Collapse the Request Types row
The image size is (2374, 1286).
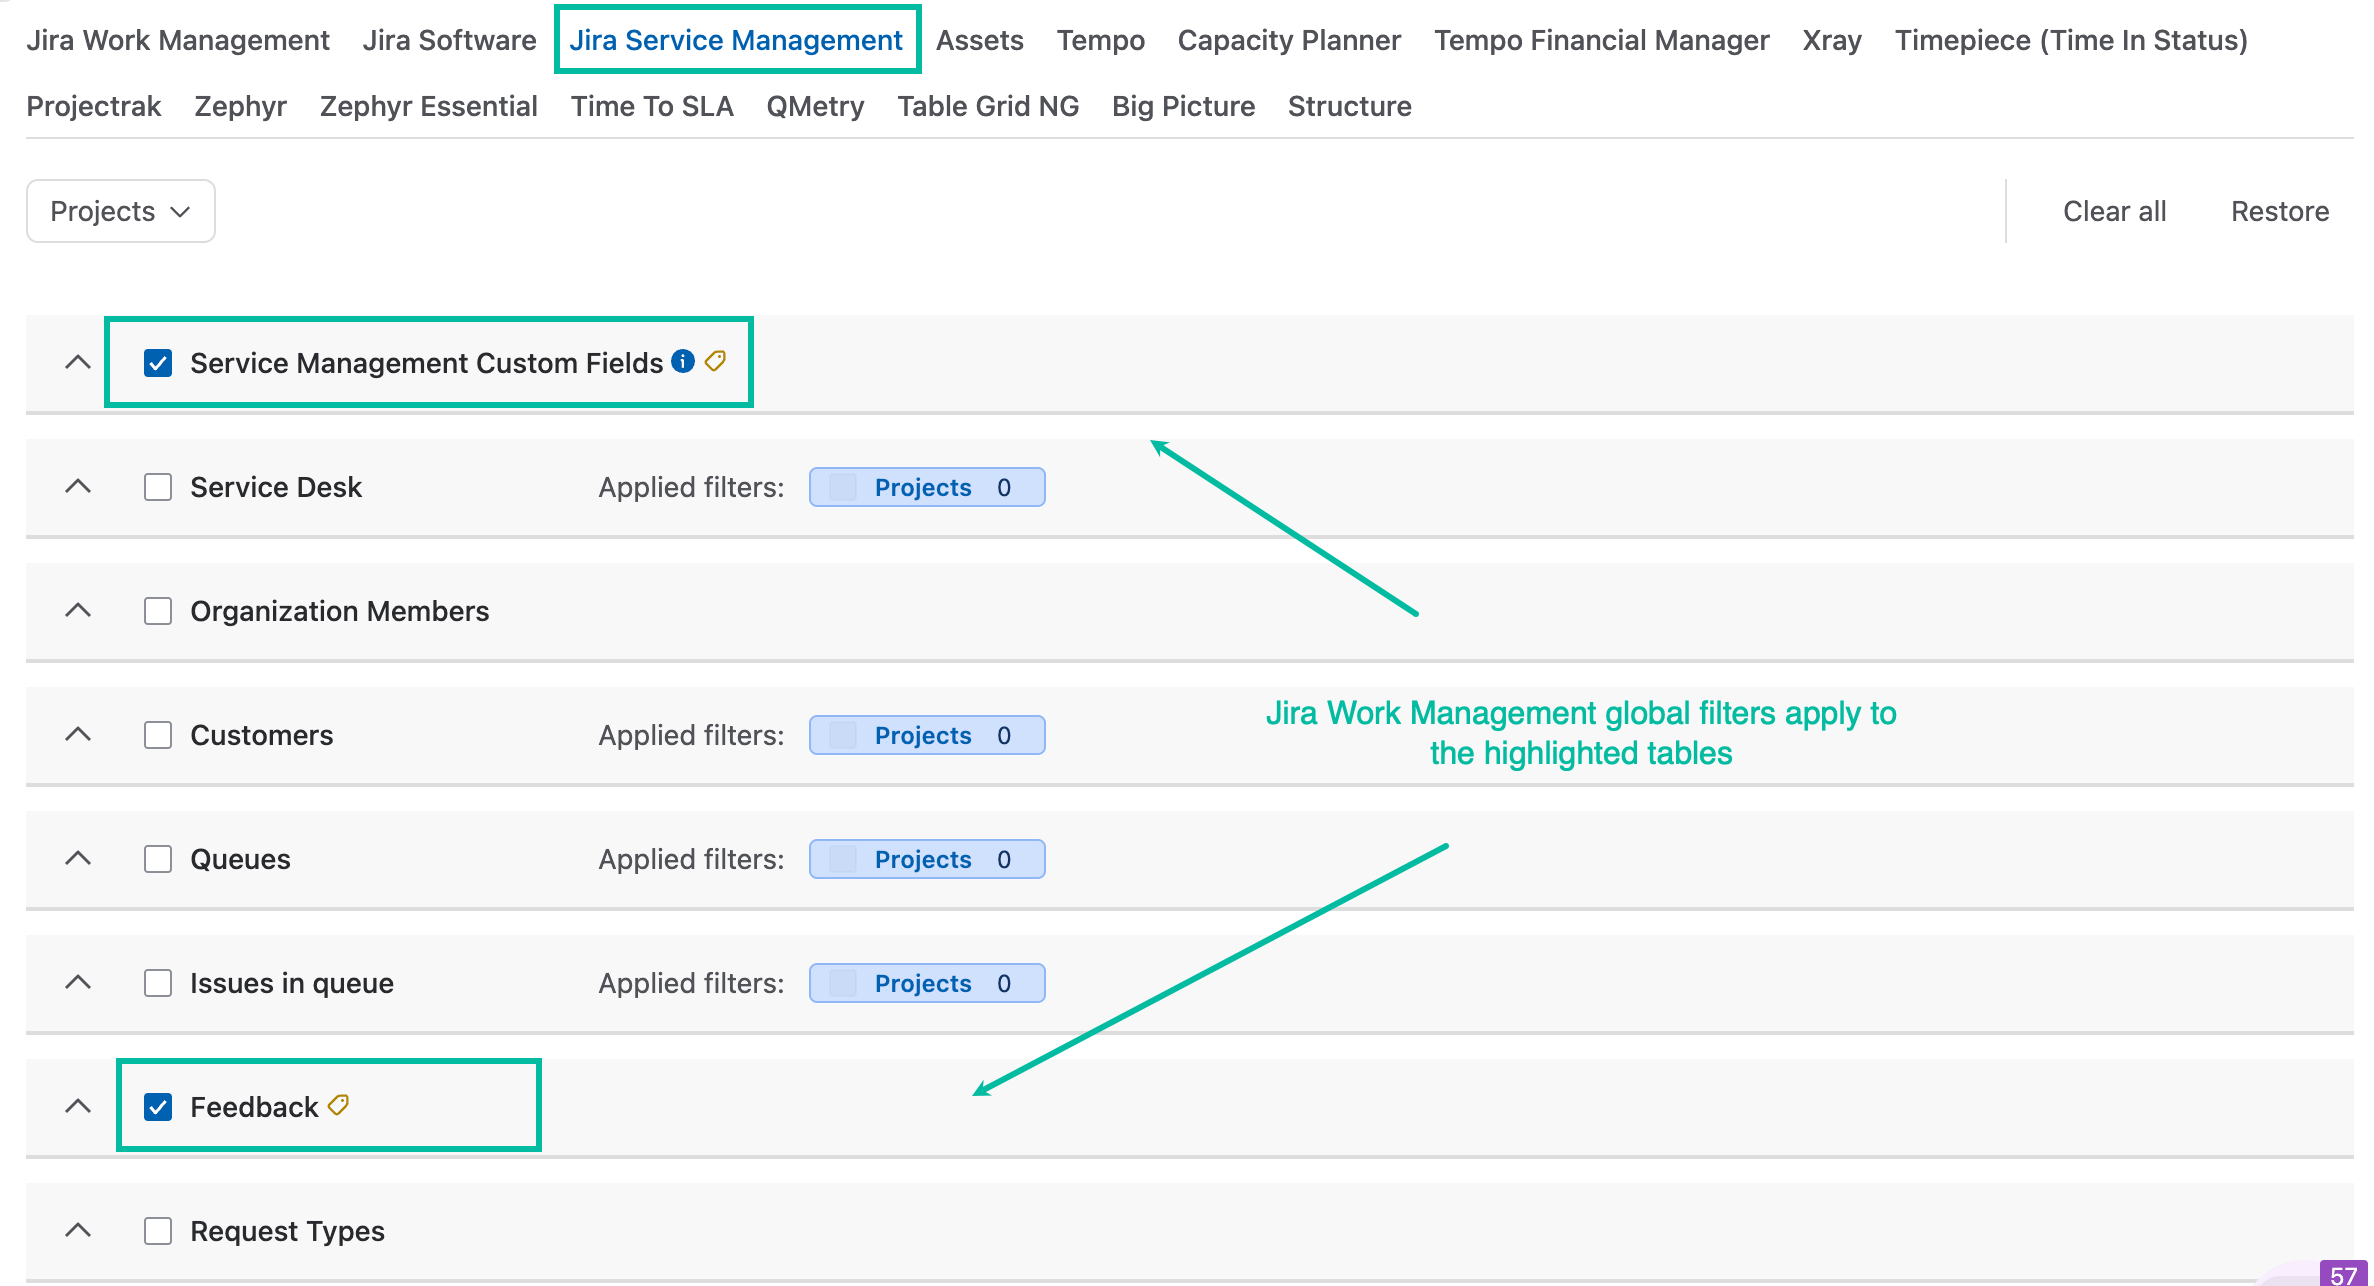pyautogui.click(x=78, y=1230)
